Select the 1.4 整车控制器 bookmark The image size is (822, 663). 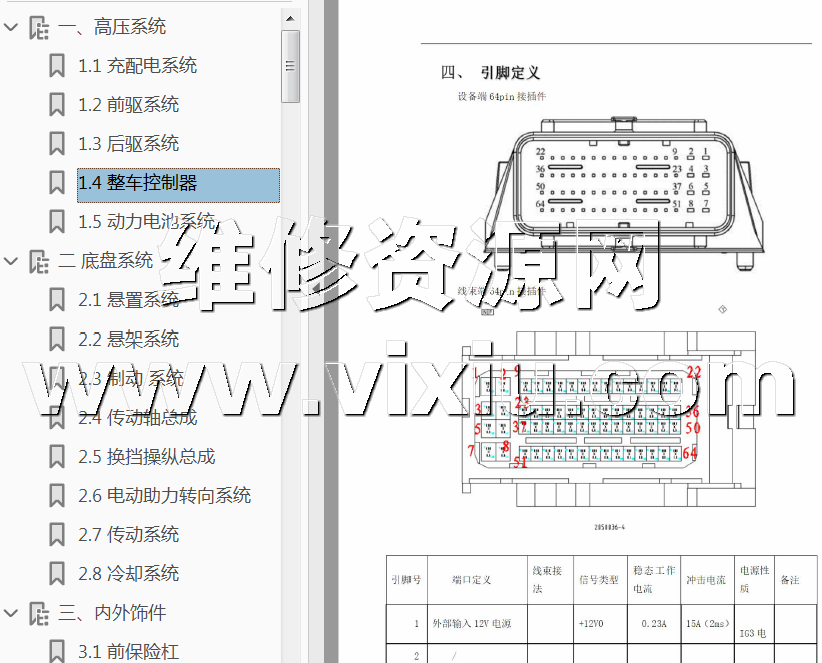[x=138, y=183]
